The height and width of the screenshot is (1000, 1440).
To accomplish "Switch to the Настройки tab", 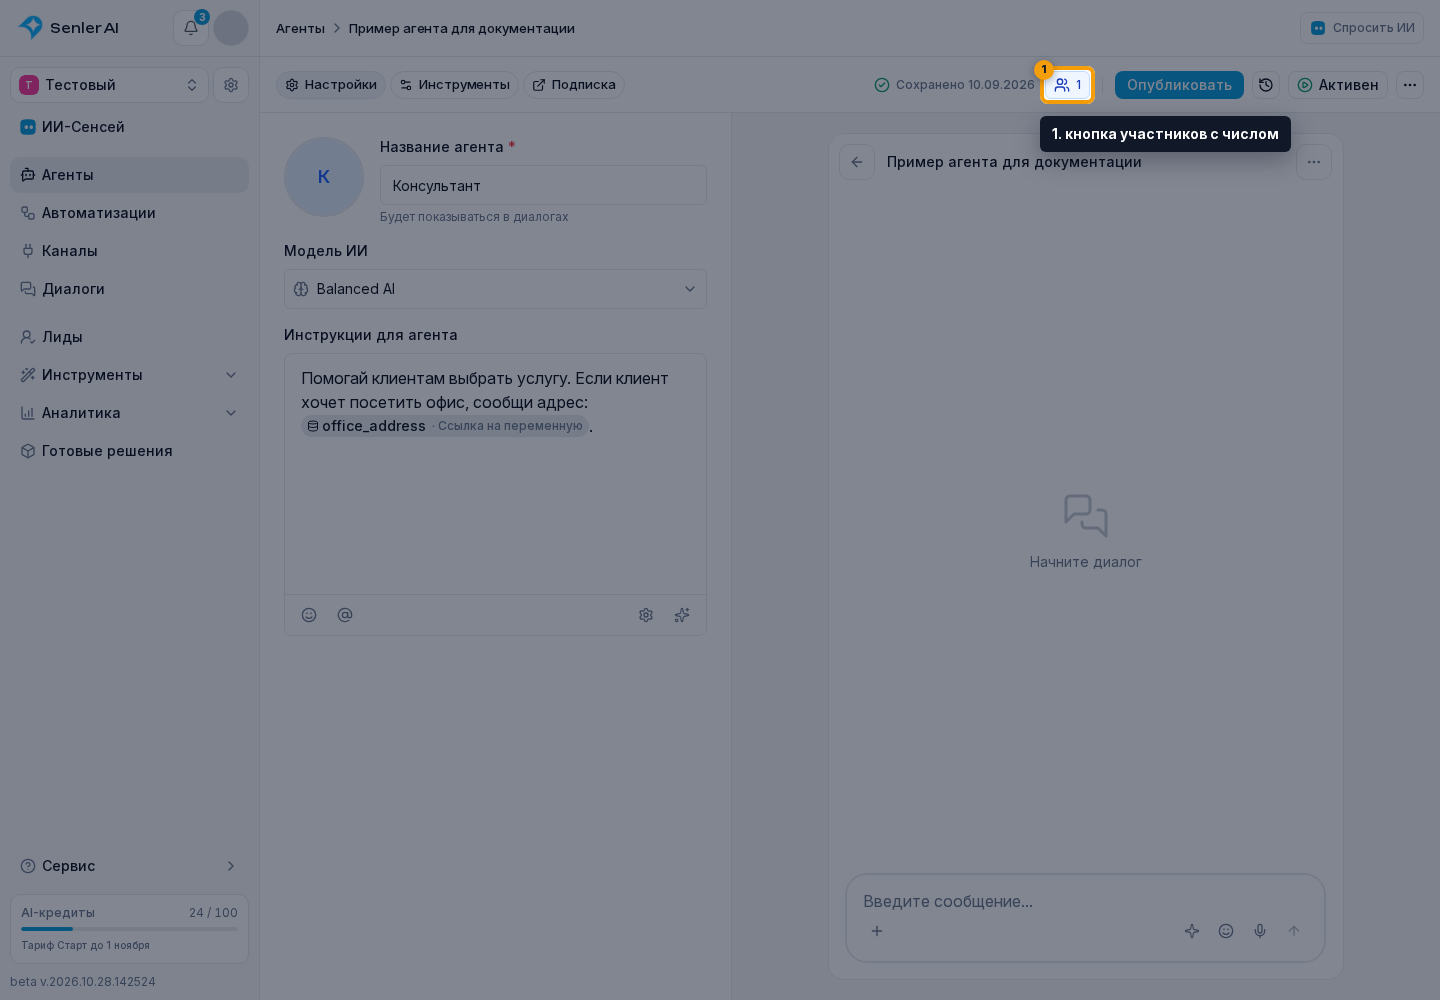I will click(x=331, y=85).
